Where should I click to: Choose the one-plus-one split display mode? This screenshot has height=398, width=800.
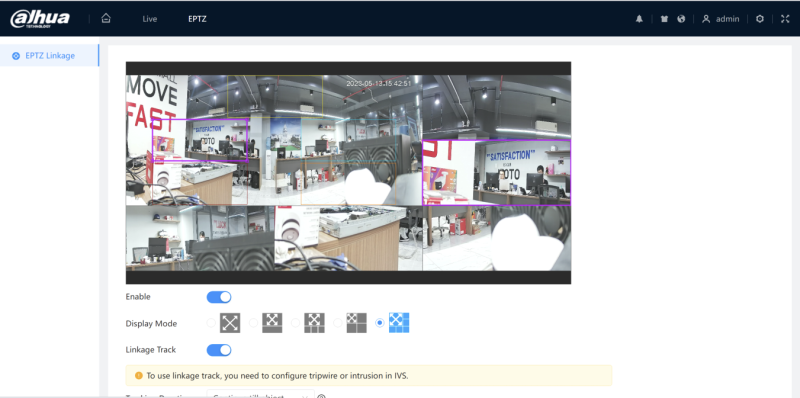point(272,323)
